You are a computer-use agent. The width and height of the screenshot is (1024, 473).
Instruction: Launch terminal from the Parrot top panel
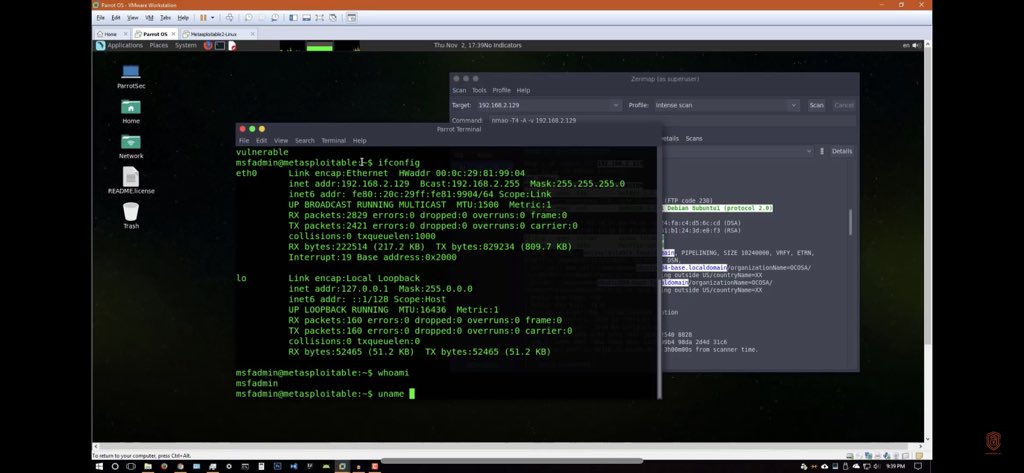pyautogui.click(x=220, y=45)
